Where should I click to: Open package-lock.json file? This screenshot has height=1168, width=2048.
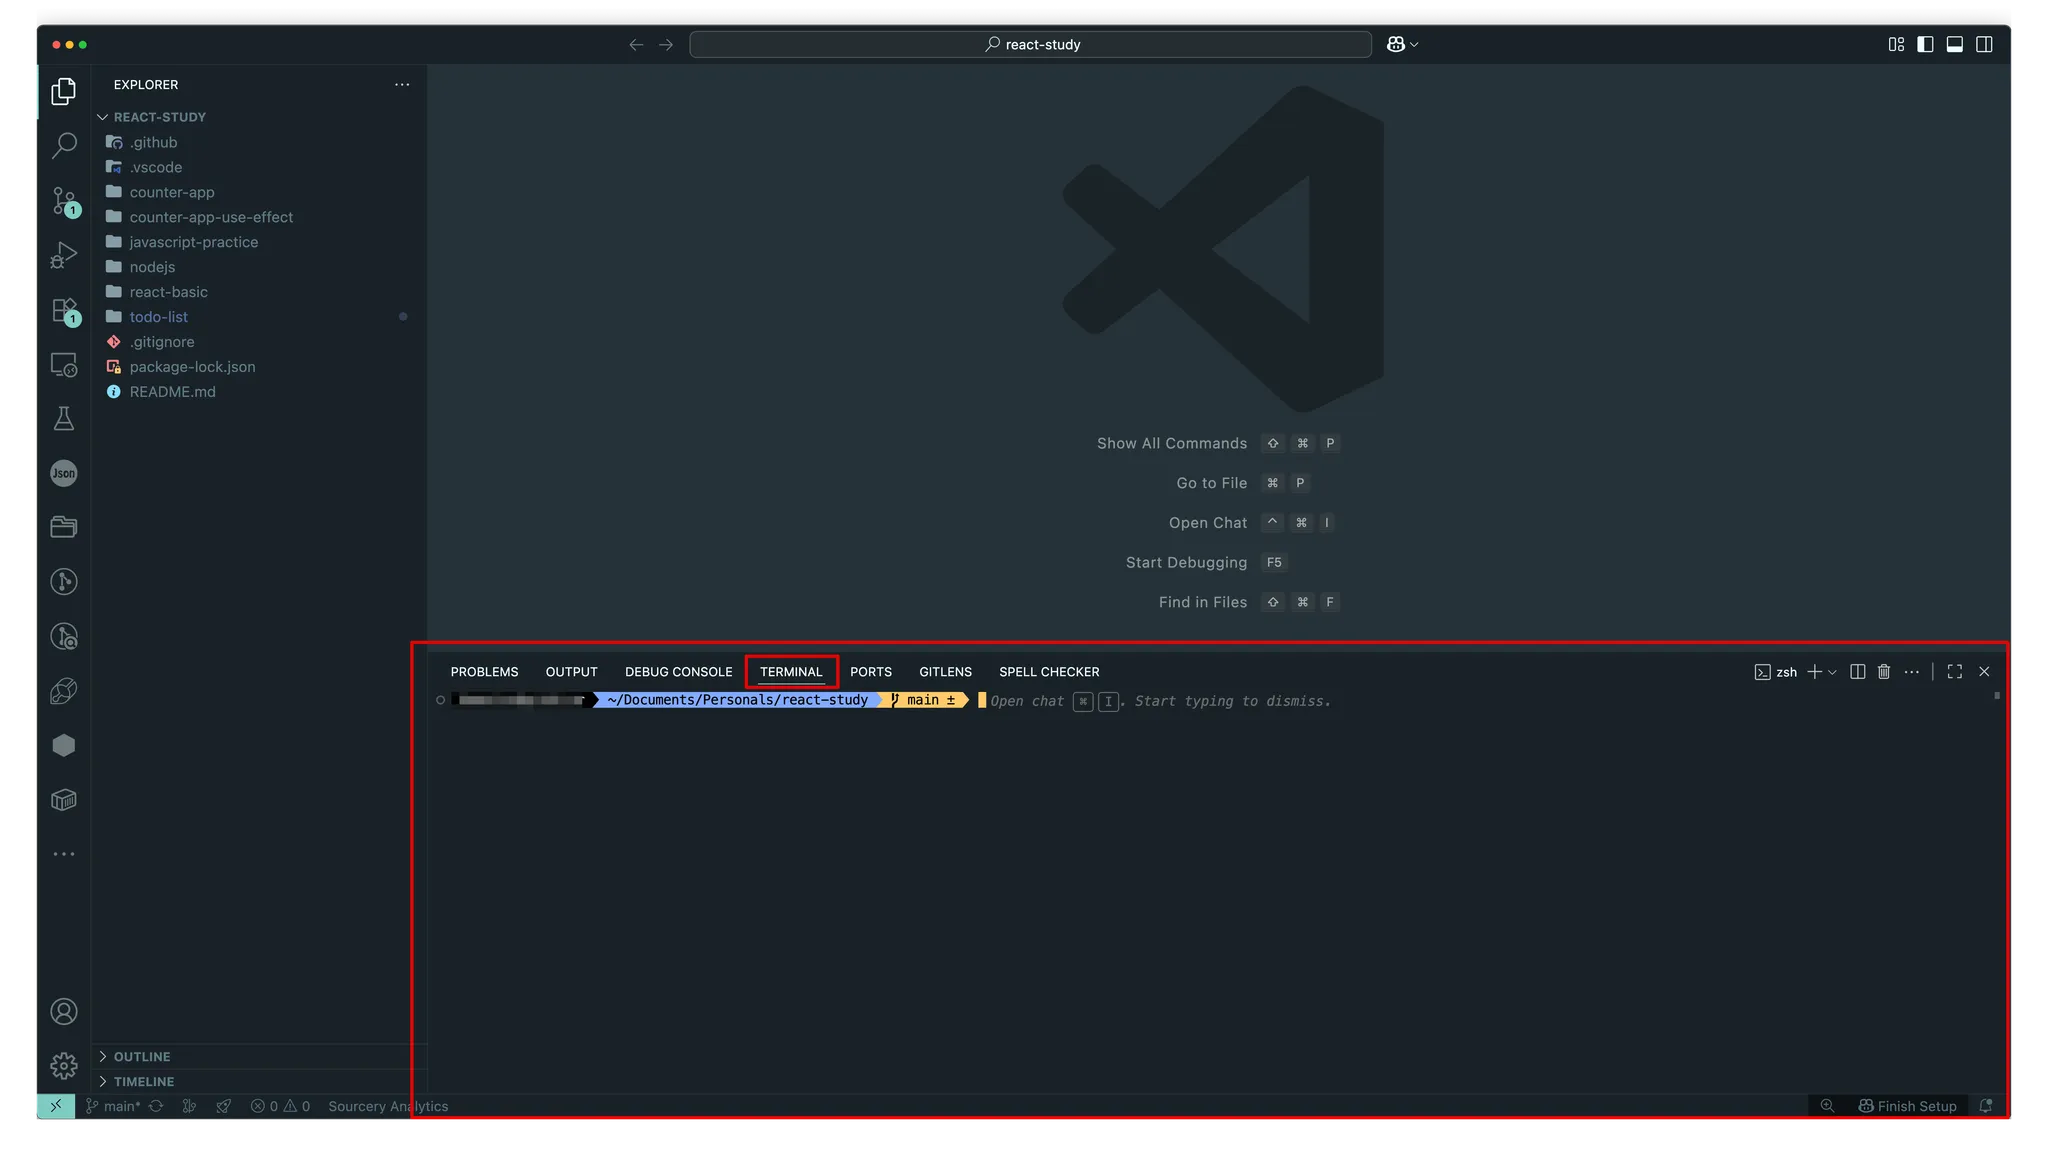click(192, 367)
